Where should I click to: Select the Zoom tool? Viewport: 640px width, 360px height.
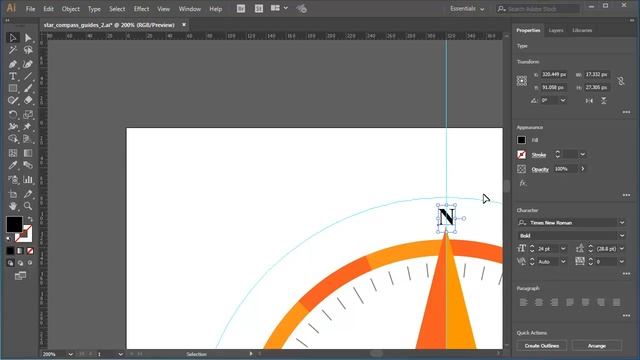[28, 206]
